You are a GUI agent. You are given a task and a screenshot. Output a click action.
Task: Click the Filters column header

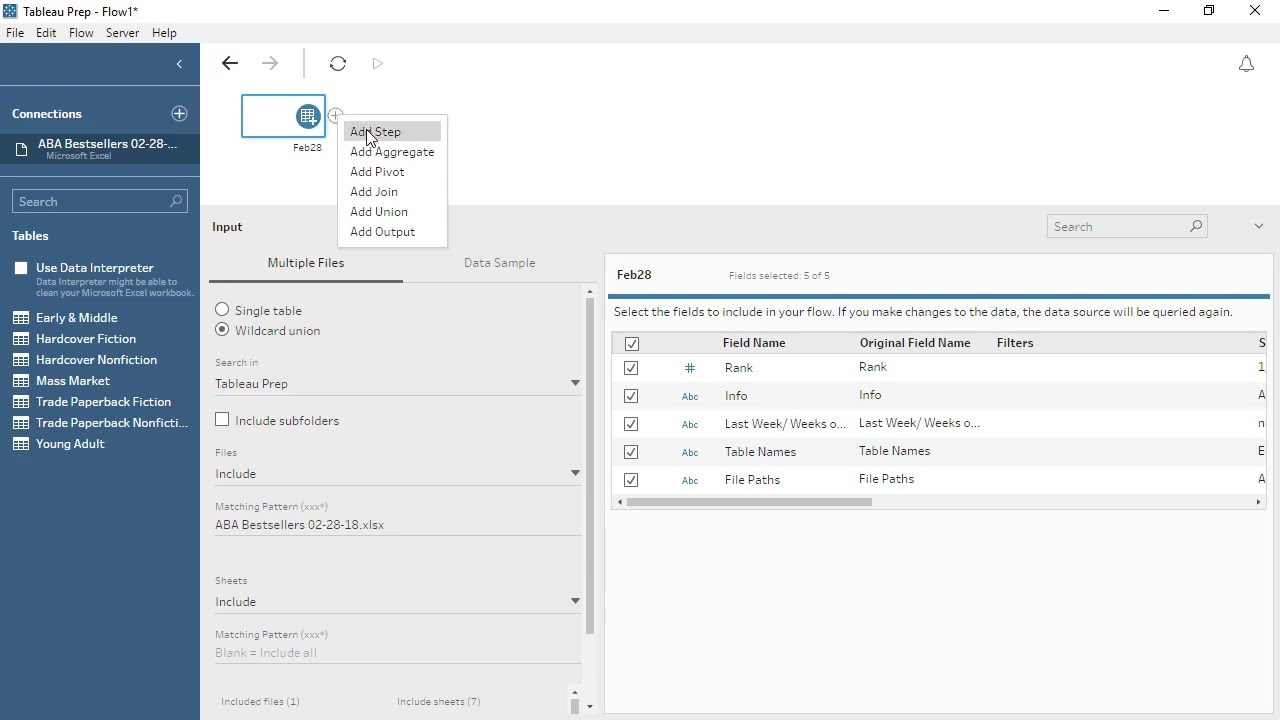(x=1015, y=343)
